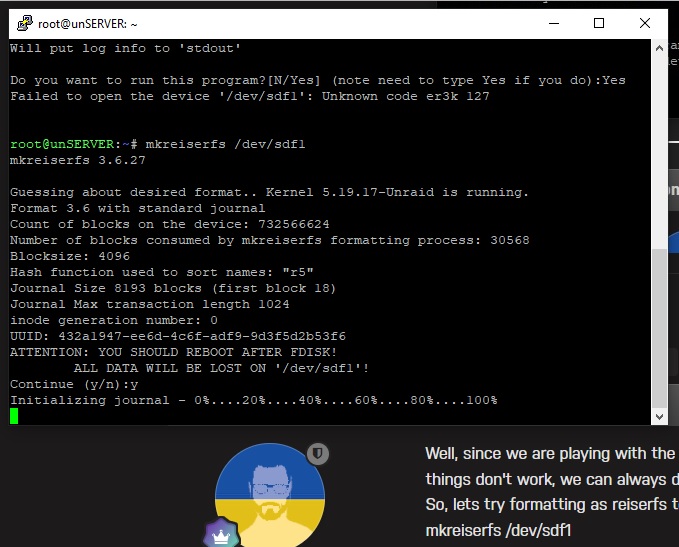This screenshot has width=679, height=547.
Task: Click 'mkreiserfs /dev/sdf1' text in forum post
Action: (498, 530)
